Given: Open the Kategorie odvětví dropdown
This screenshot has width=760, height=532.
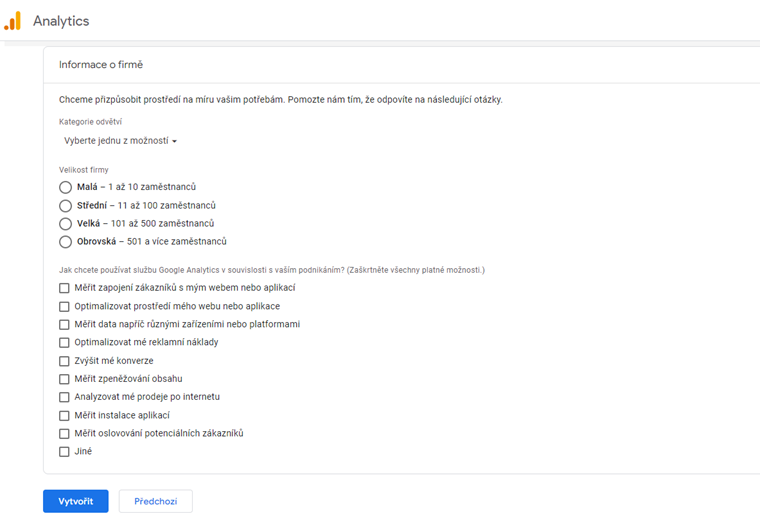Looking at the screenshot, I should click(120, 141).
